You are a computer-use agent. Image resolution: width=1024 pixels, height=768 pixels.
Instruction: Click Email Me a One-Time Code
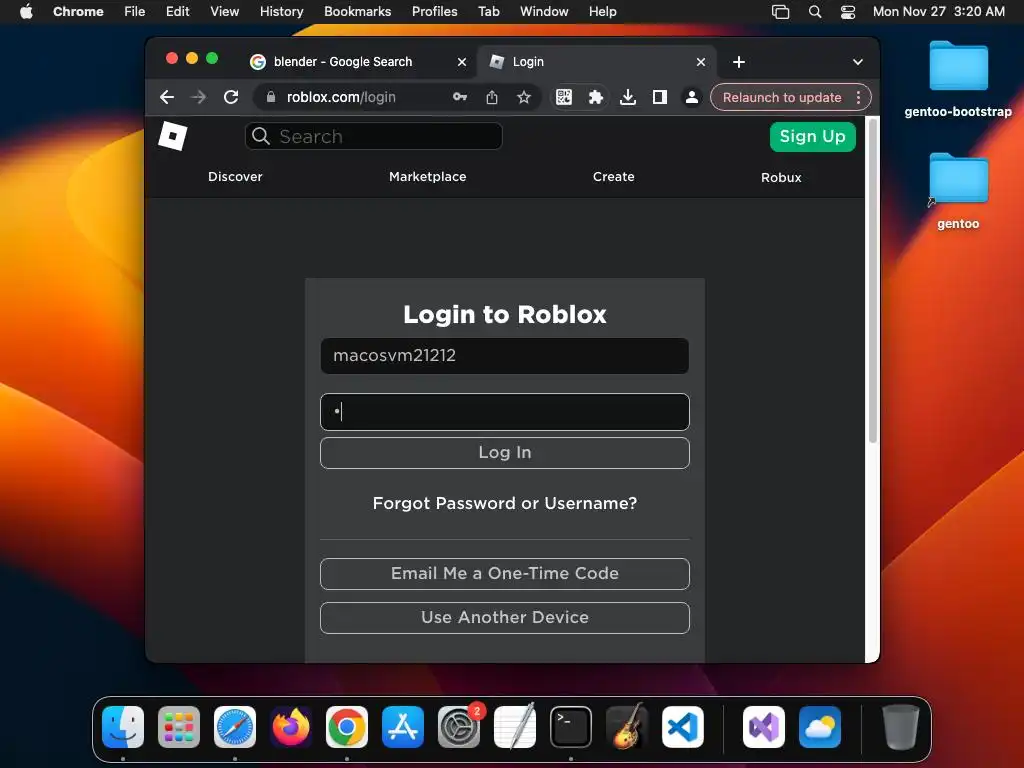click(505, 573)
